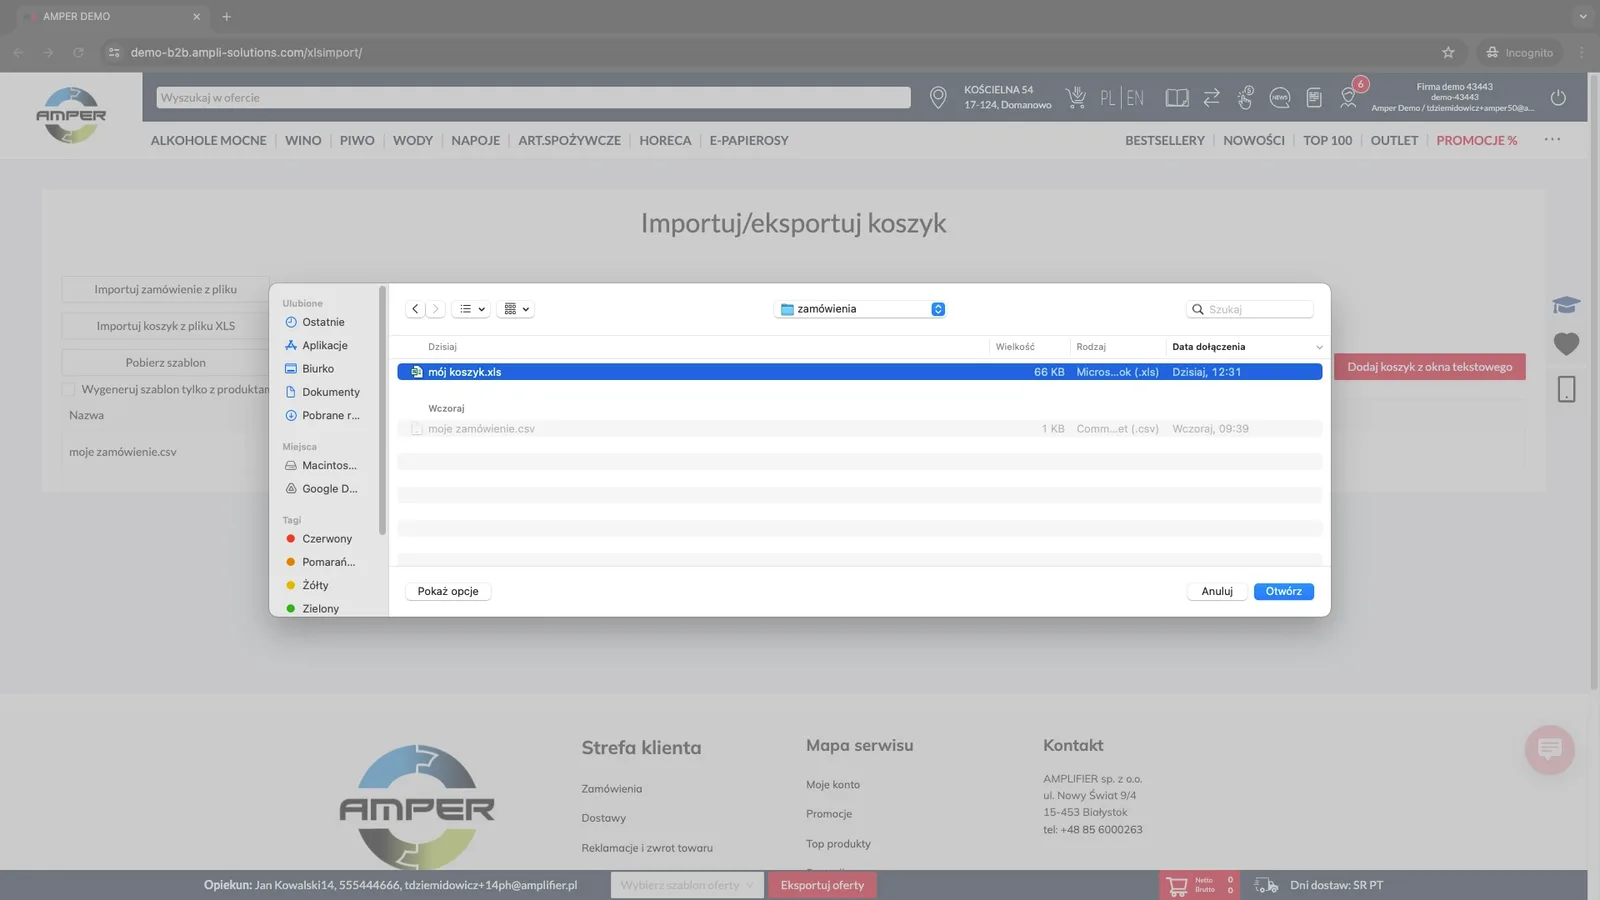Image resolution: width=1600 pixels, height=900 pixels.
Task: Open the Wybierz szablon oferty dropdown
Action: point(687,885)
